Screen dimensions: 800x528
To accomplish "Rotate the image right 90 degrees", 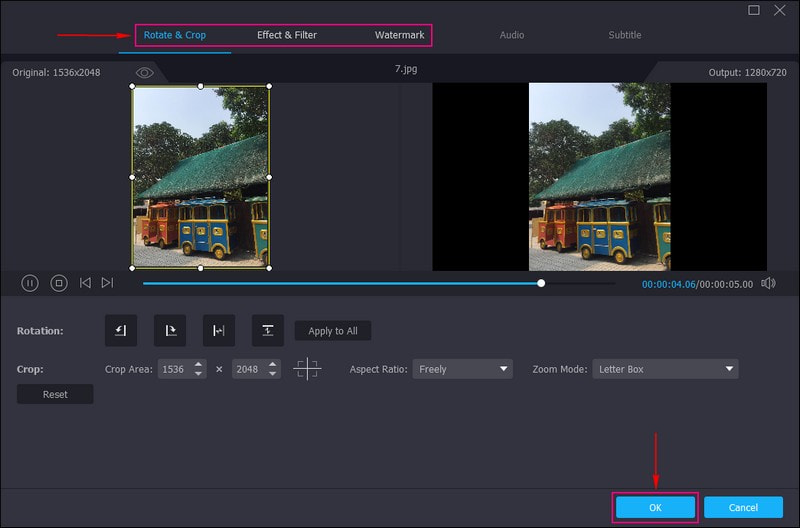I will click(x=170, y=331).
